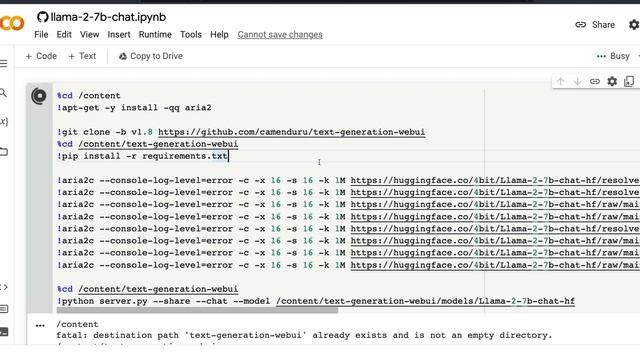Click the horizontal scrollbar under the code cell
This screenshot has width=640, height=360.
coord(197,310)
